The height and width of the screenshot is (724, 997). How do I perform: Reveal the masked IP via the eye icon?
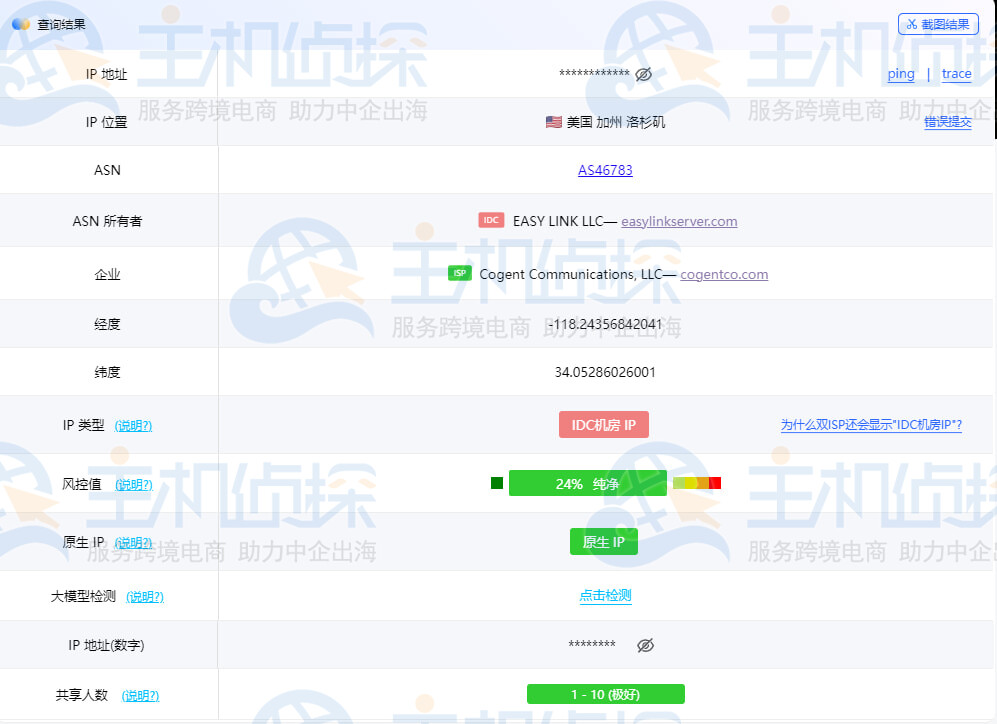[x=643, y=74]
